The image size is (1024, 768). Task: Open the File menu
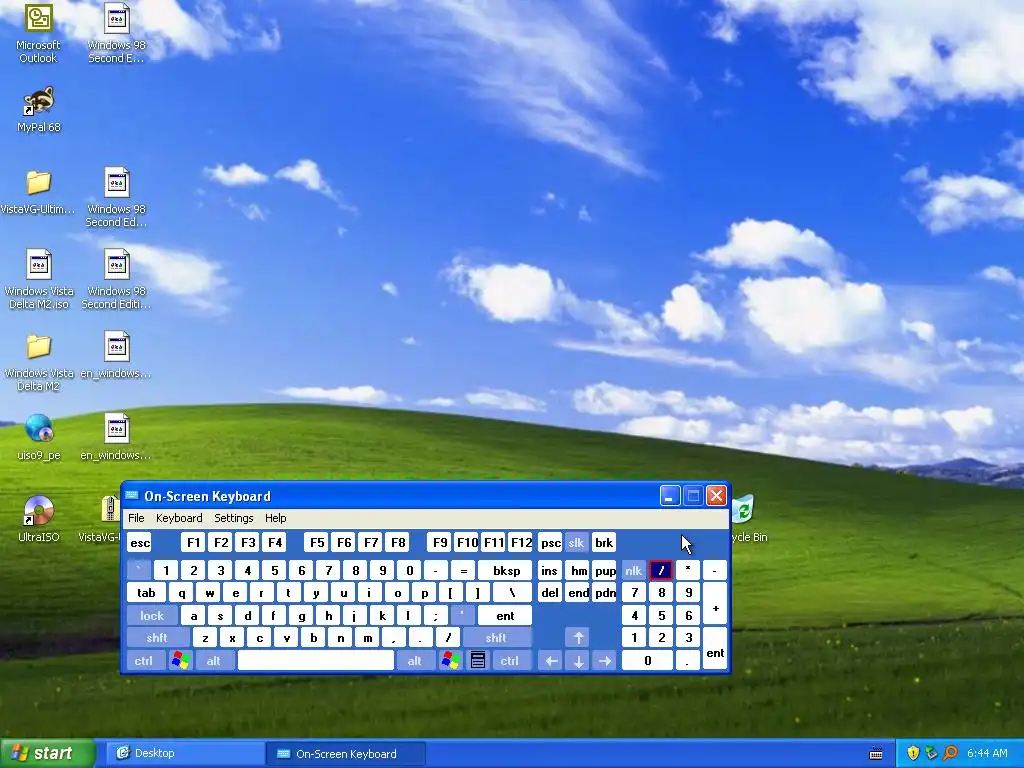(x=136, y=518)
